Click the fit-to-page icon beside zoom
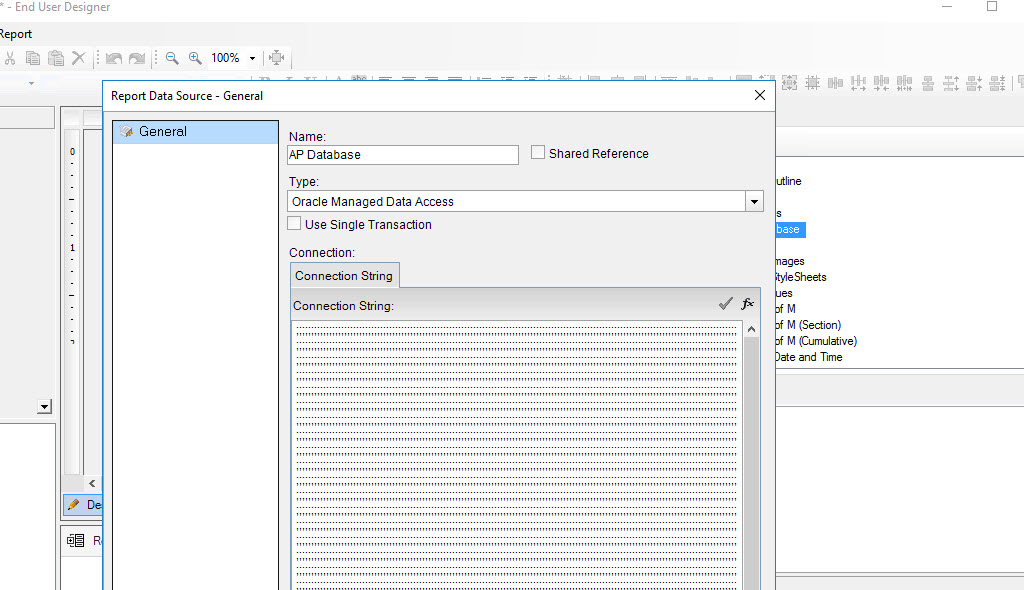1024x590 pixels. 277,58
